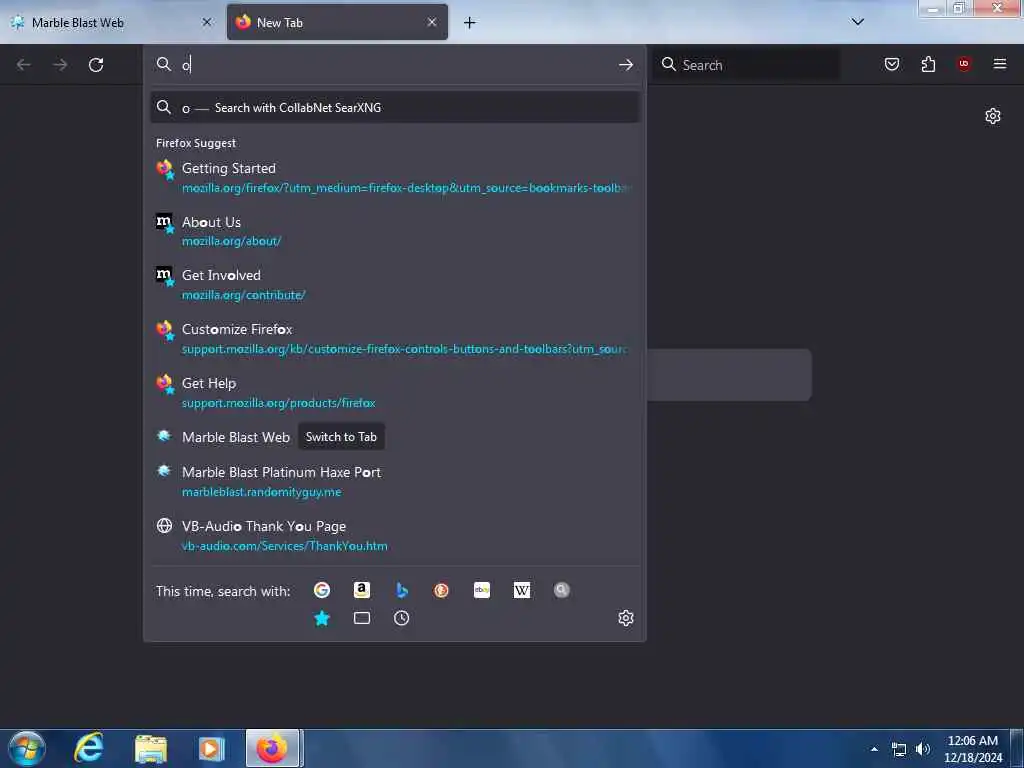Filter results to history clock icon
The width and height of the screenshot is (1024, 768).
[402, 618]
